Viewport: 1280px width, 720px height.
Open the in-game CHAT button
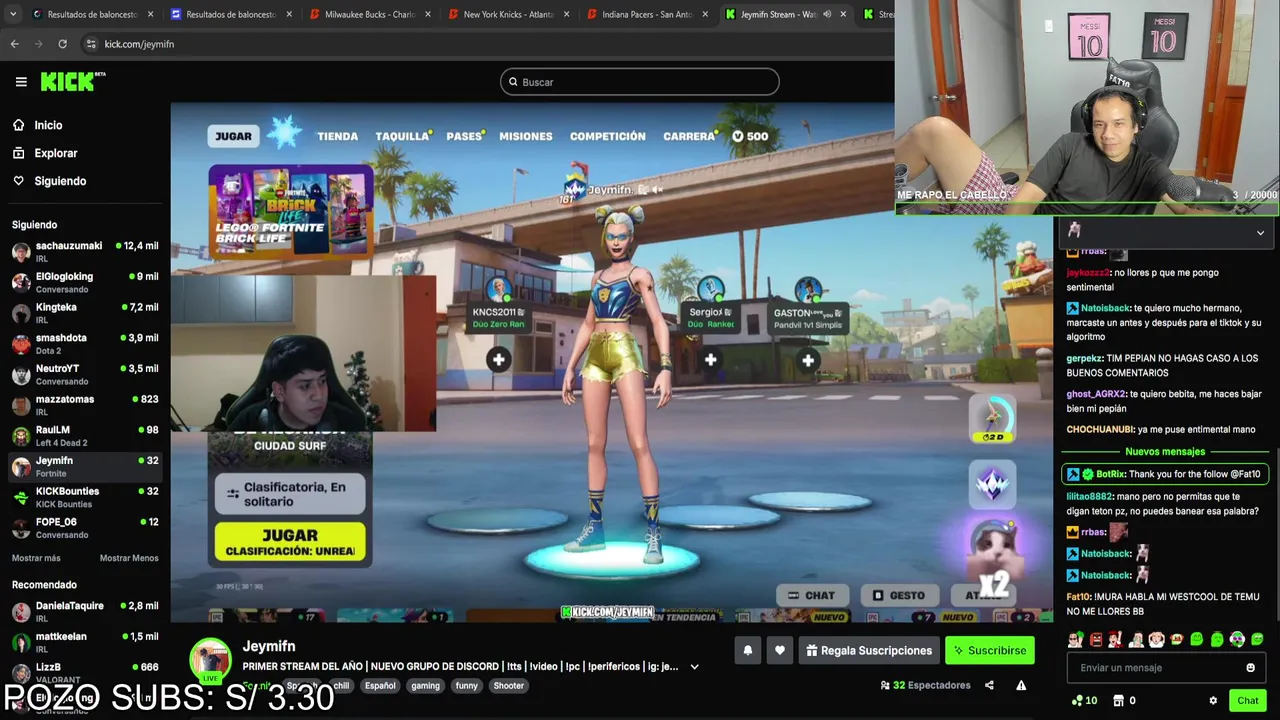(x=812, y=595)
